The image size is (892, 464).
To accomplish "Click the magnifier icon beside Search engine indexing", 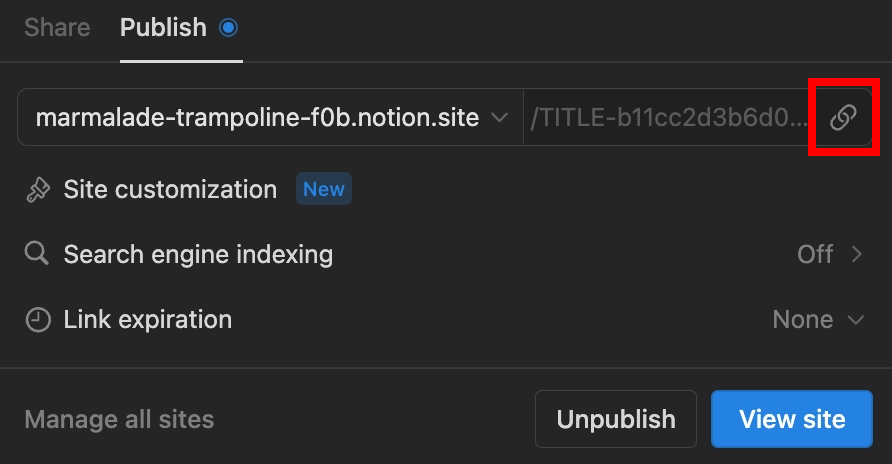I will click(x=37, y=254).
